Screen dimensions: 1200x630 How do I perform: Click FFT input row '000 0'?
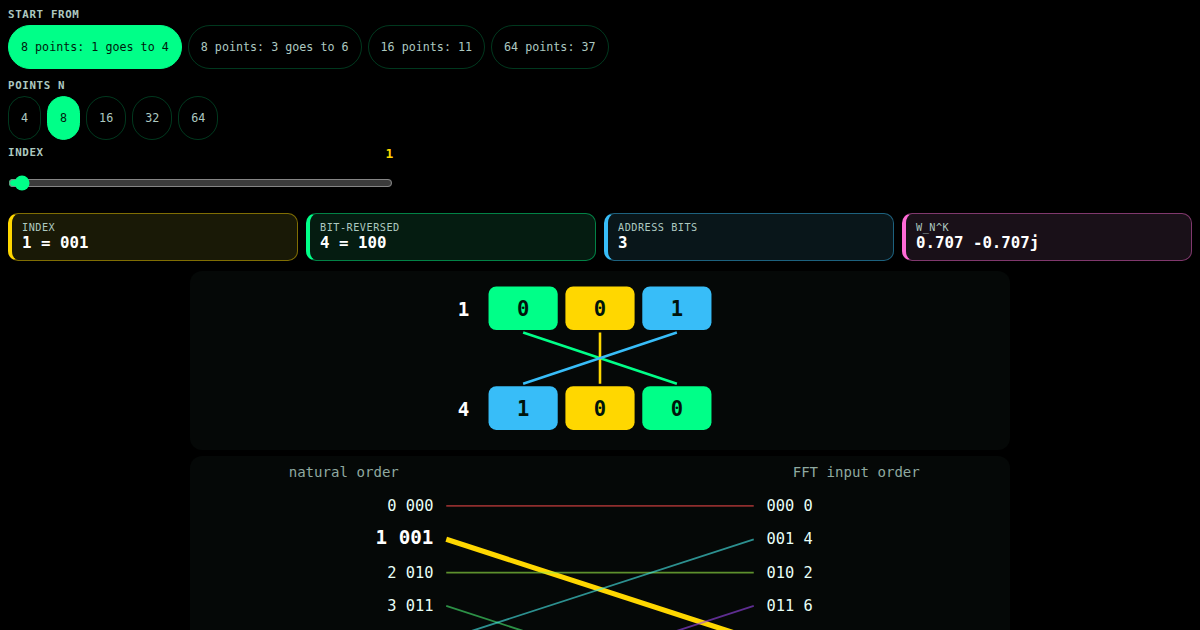pos(790,506)
